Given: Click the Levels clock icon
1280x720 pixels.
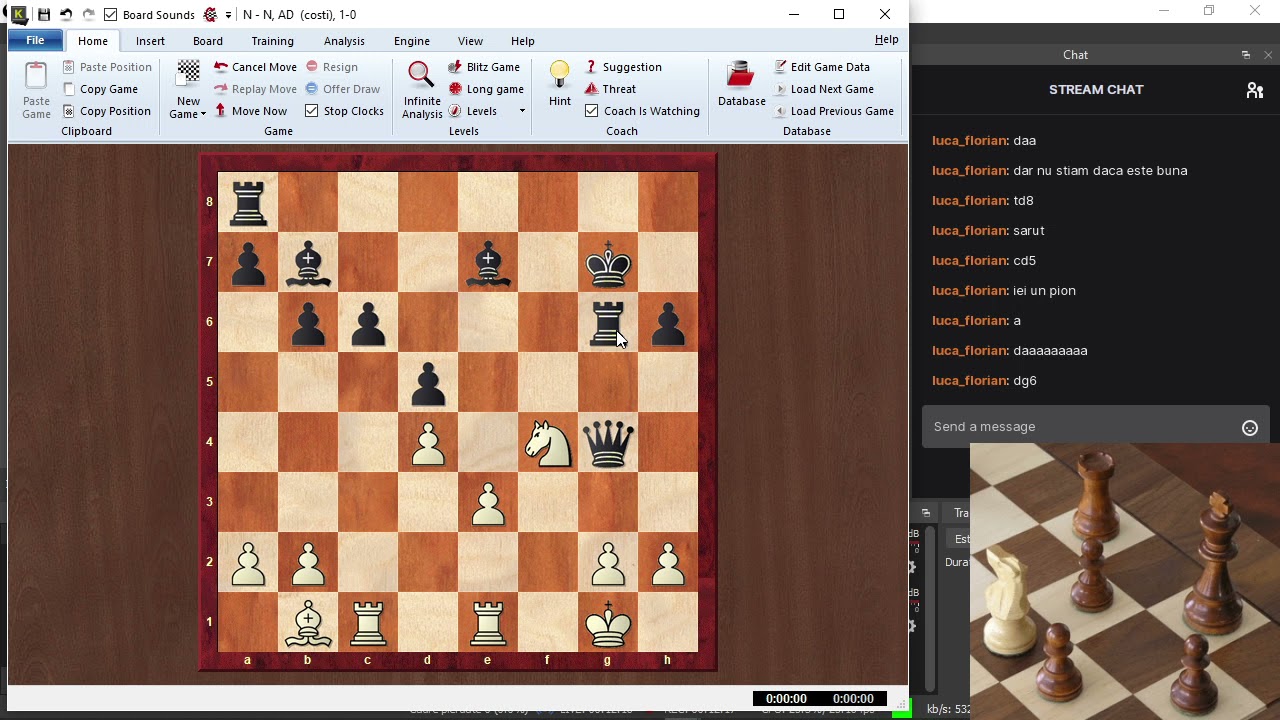Looking at the screenshot, I should [455, 111].
